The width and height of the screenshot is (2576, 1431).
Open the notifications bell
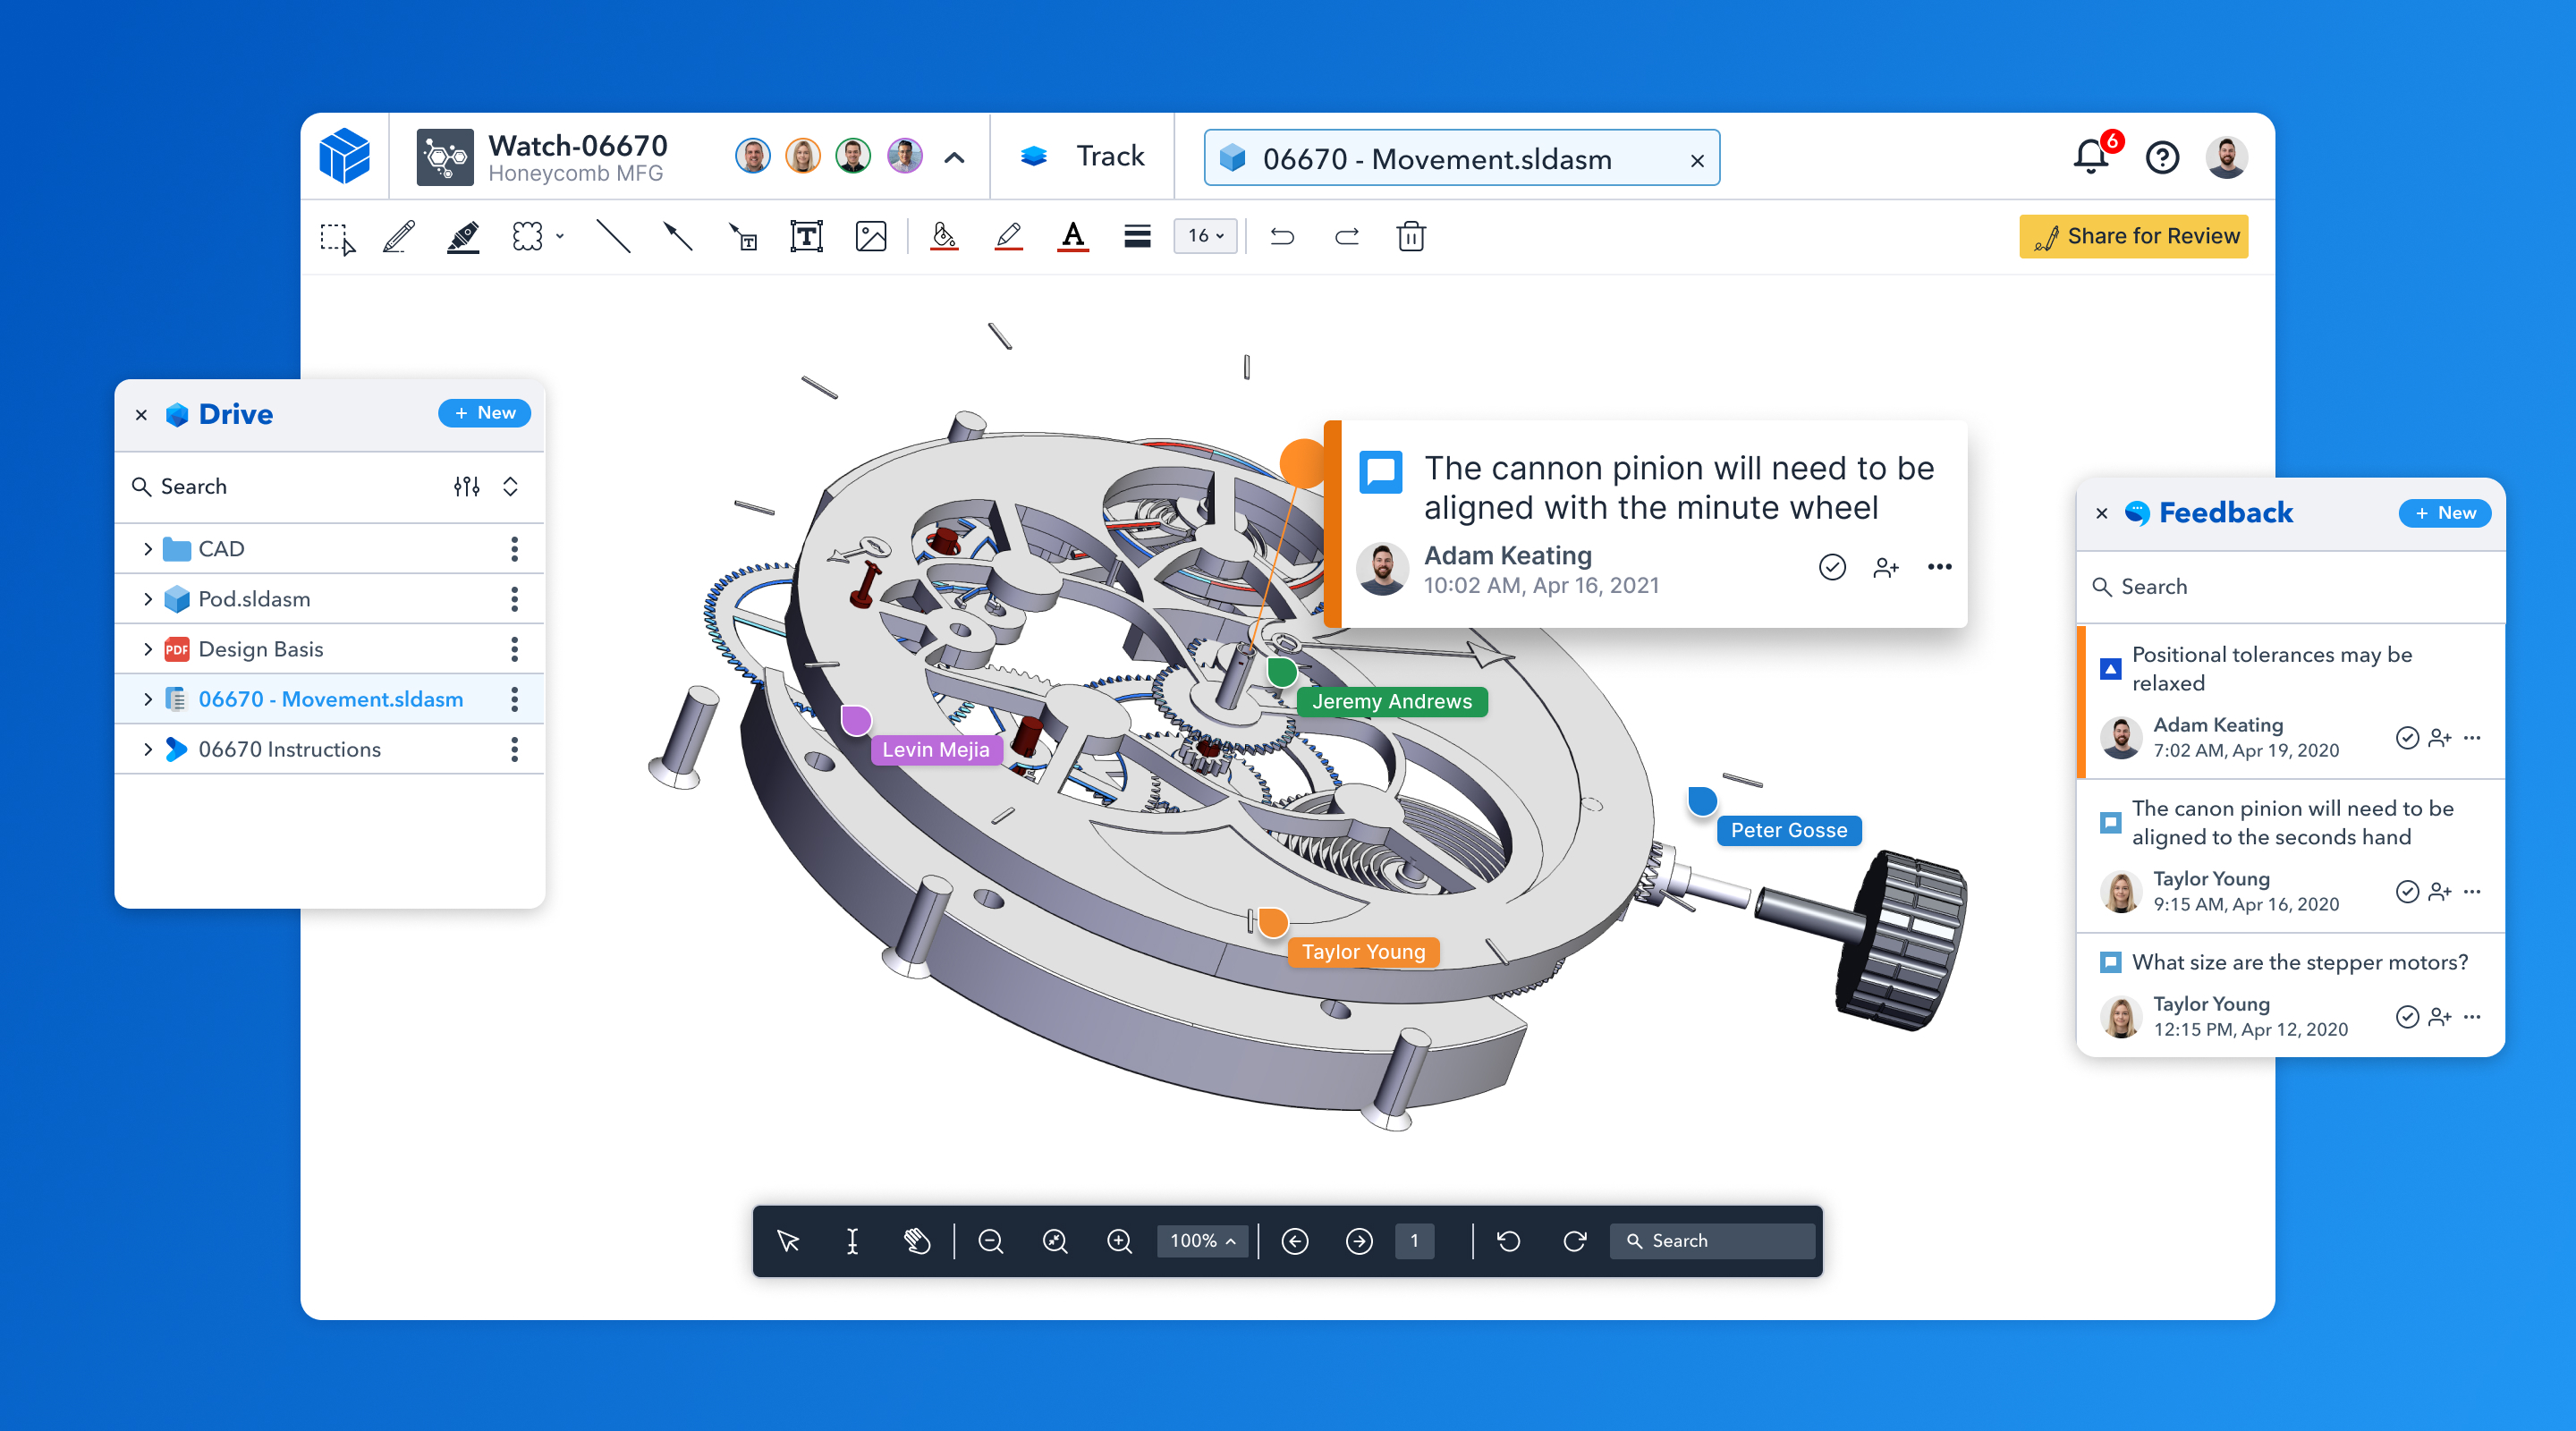2090,157
